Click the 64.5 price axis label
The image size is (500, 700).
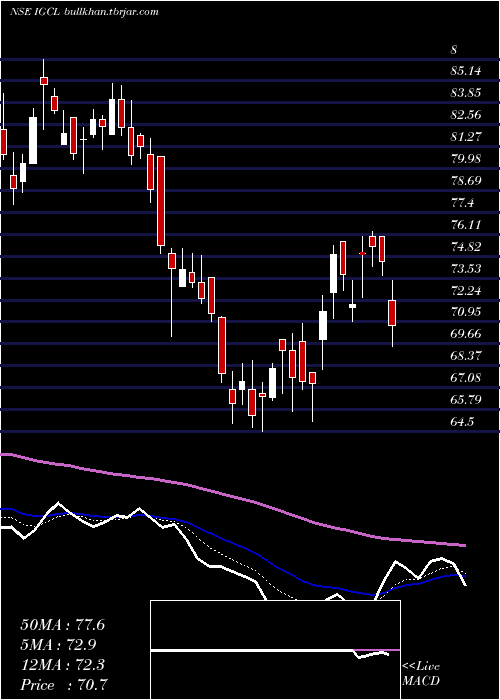click(462, 421)
